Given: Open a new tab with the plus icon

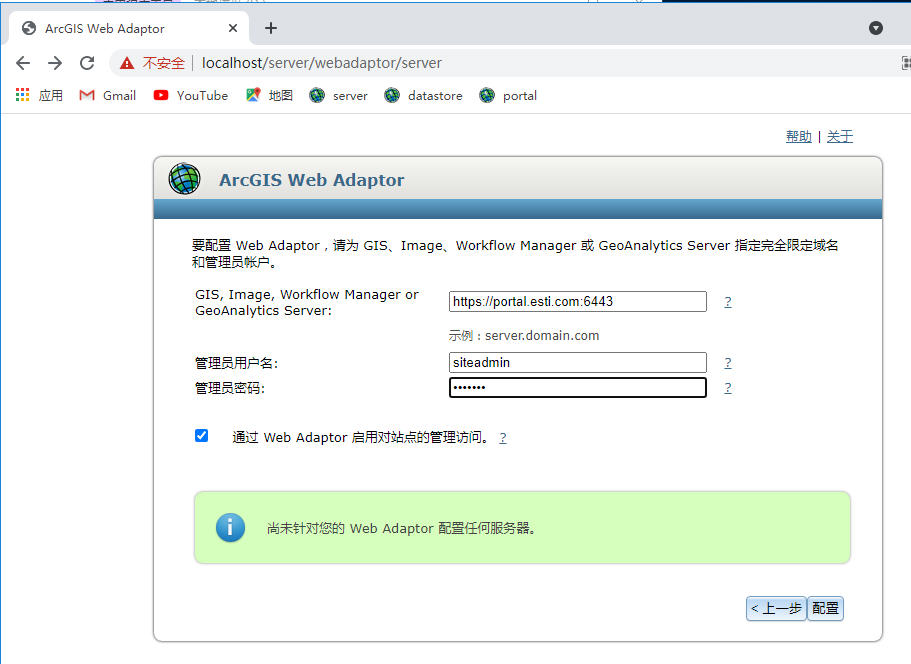Looking at the screenshot, I should [271, 28].
